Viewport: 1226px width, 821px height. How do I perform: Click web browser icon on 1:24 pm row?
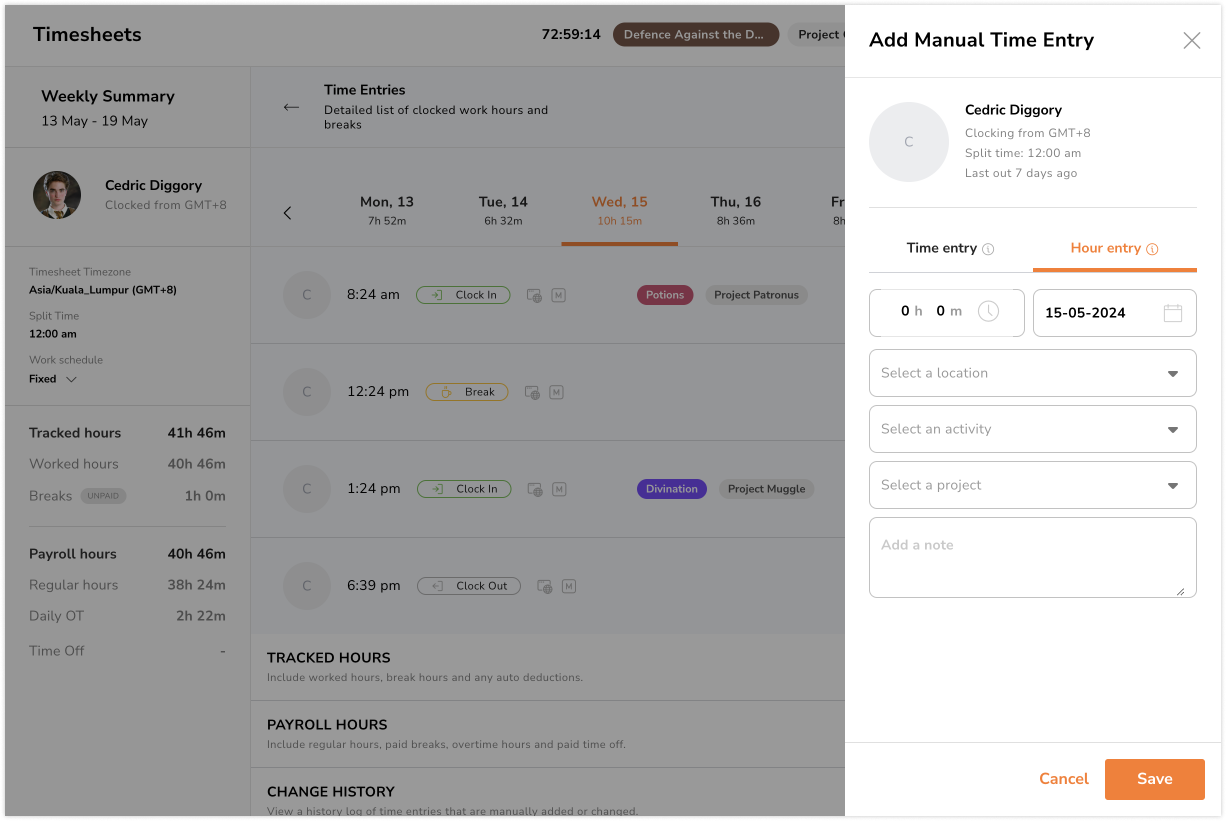[x=535, y=490]
